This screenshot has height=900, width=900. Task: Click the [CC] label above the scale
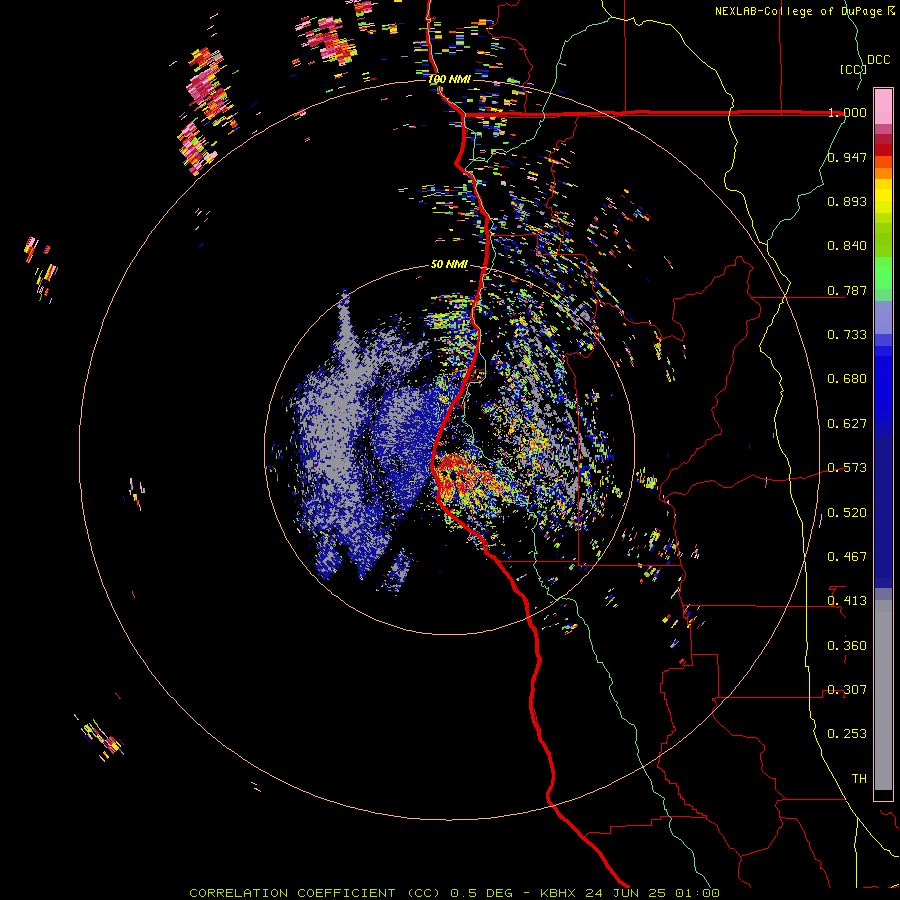pos(853,69)
